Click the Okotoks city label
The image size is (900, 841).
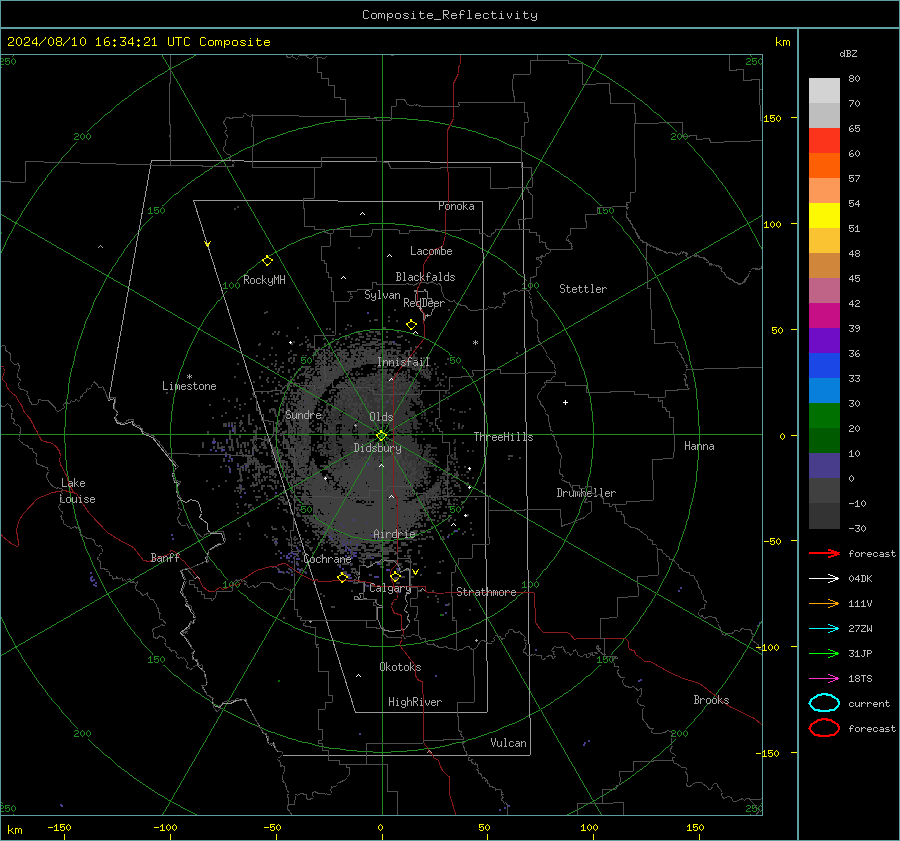click(400, 667)
